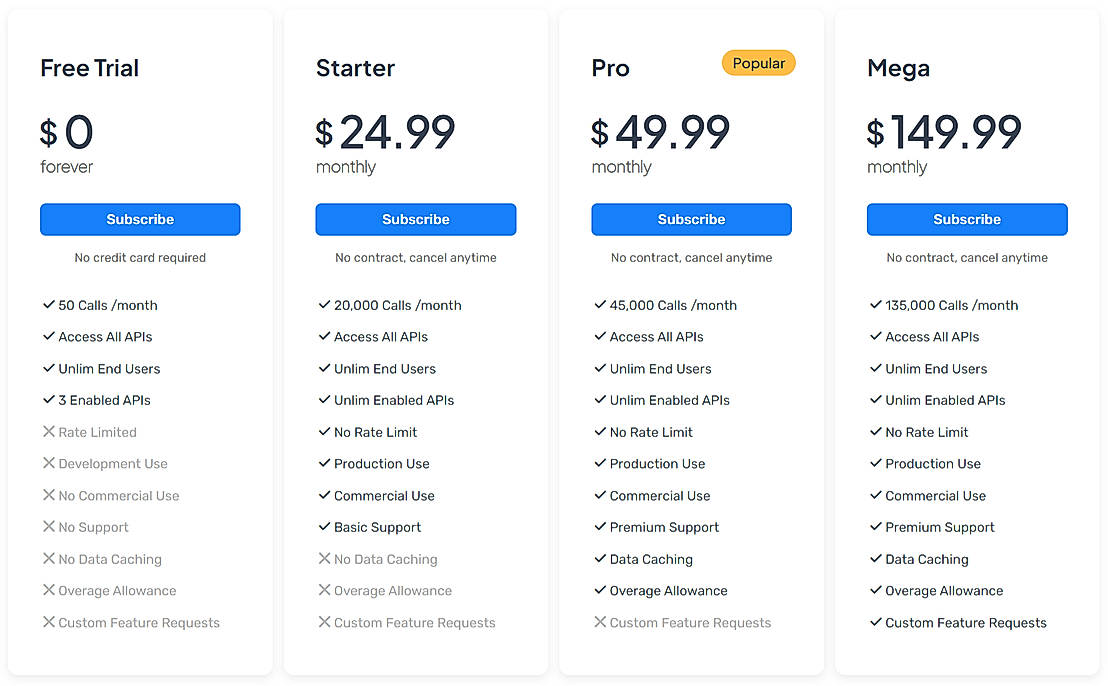
Task: Click the checkmark next to Basic Support
Action: coord(324,527)
